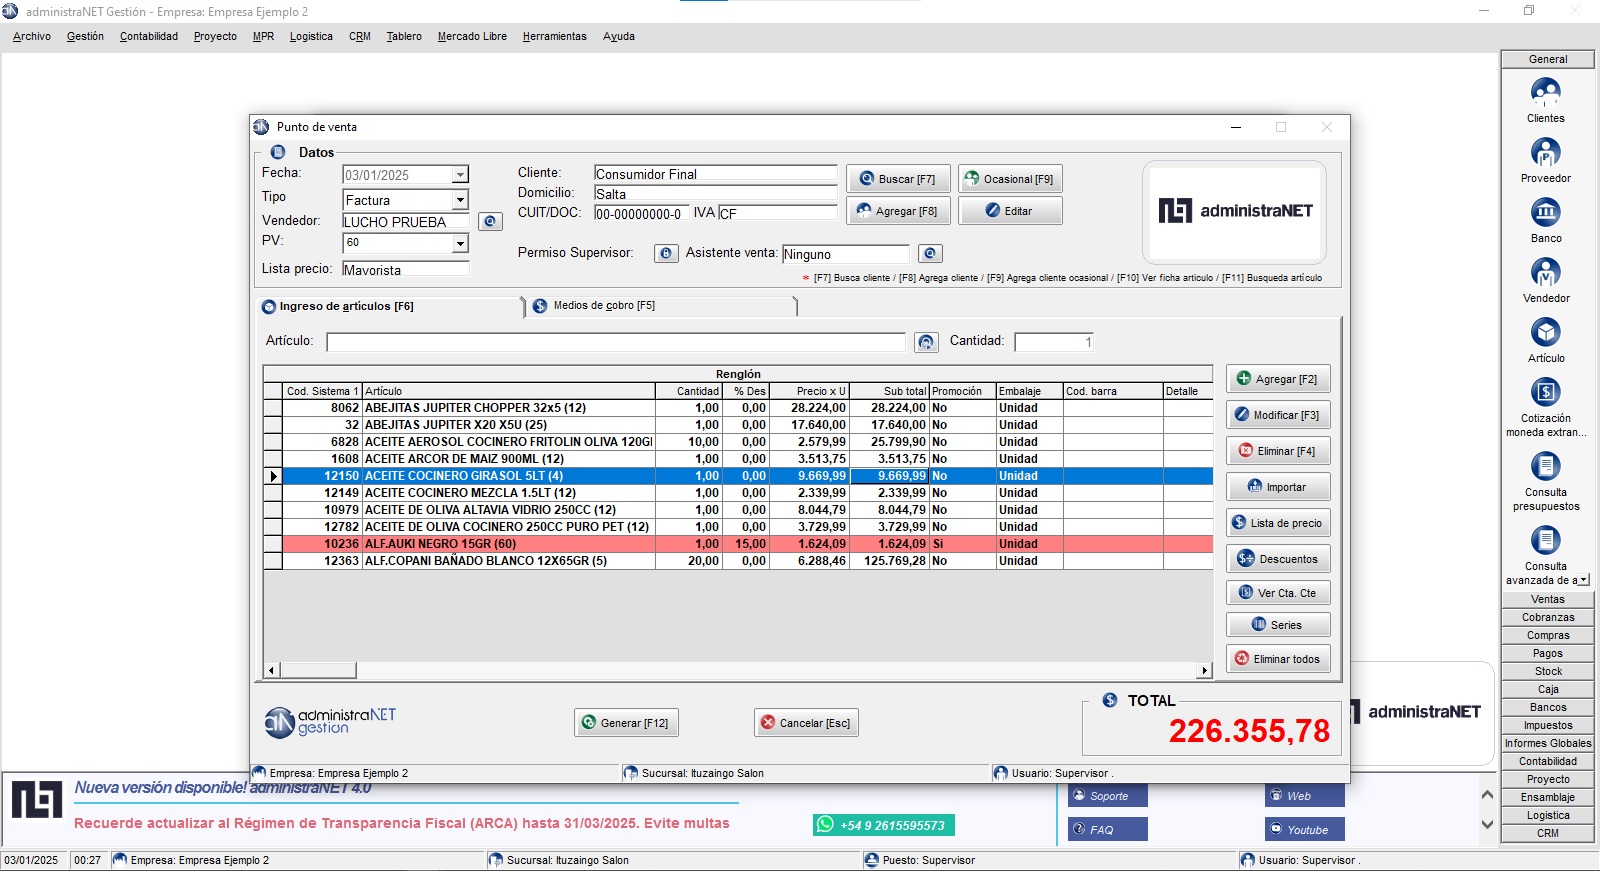This screenshot has width=1600, height=871.
Task: Click the Permiso Supervisor lock icon
Action: point(666,254)
